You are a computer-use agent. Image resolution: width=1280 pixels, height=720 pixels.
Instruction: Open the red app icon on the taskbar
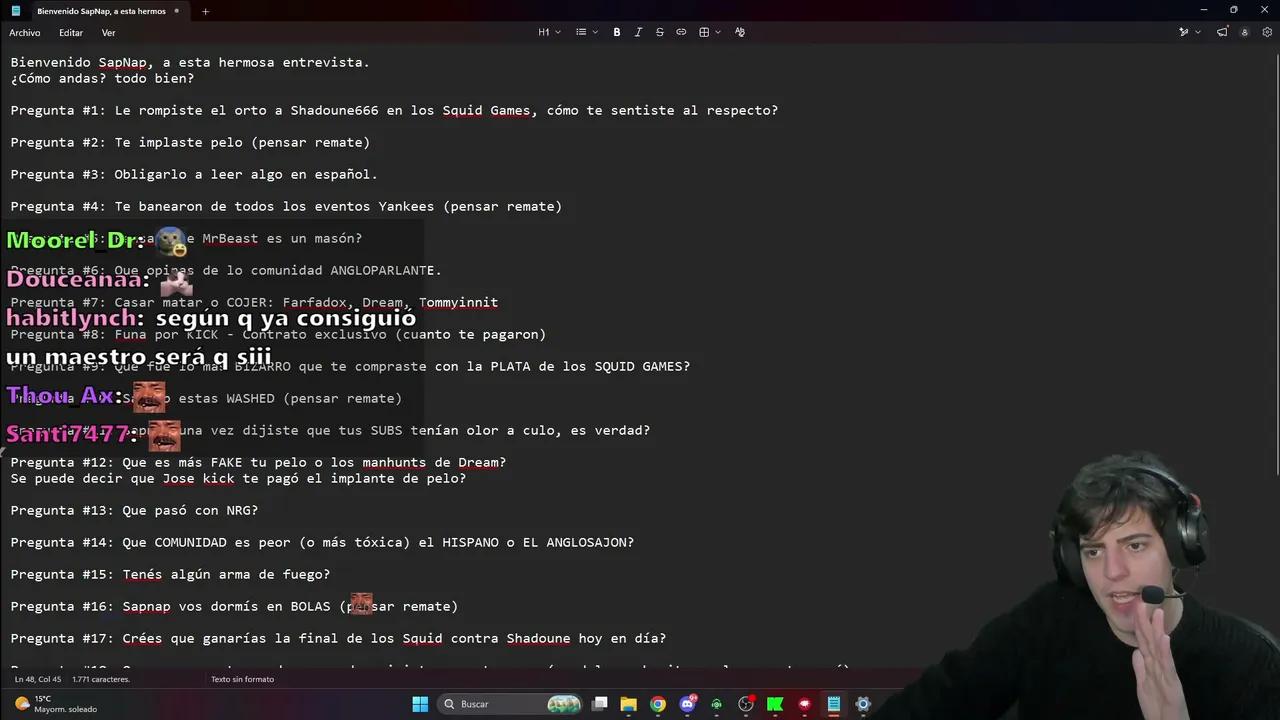(804, 704)
